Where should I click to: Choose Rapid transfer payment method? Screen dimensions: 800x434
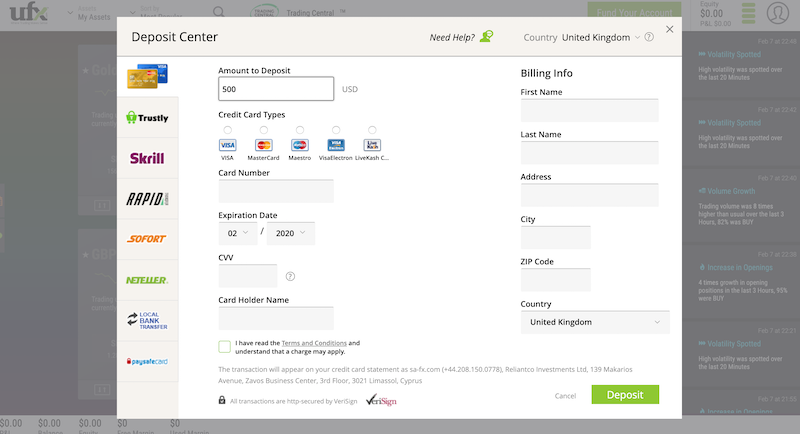click(x=147, y=199)
